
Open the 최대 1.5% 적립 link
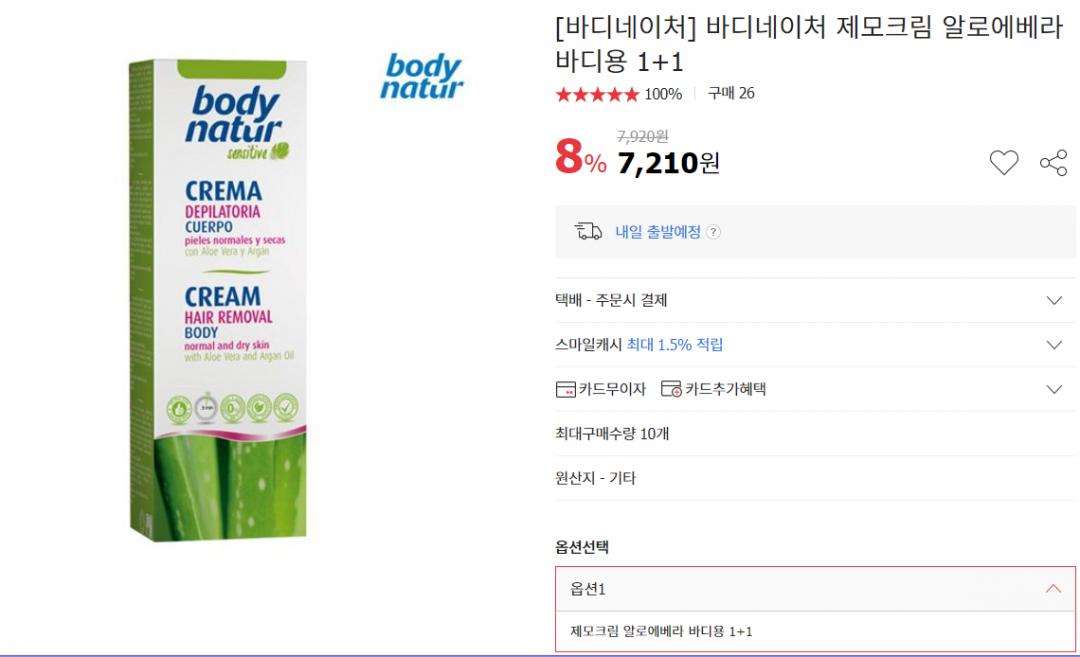pos(674,345)
